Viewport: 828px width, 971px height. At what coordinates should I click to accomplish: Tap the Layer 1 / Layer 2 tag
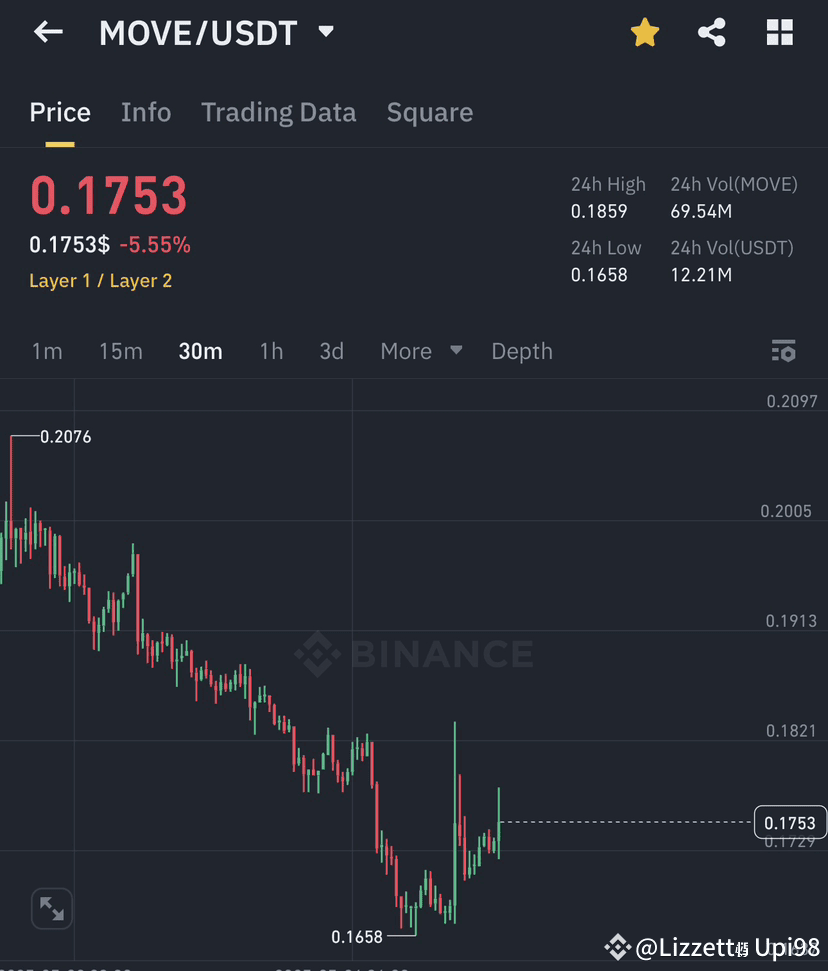click(x=100, y=281)
